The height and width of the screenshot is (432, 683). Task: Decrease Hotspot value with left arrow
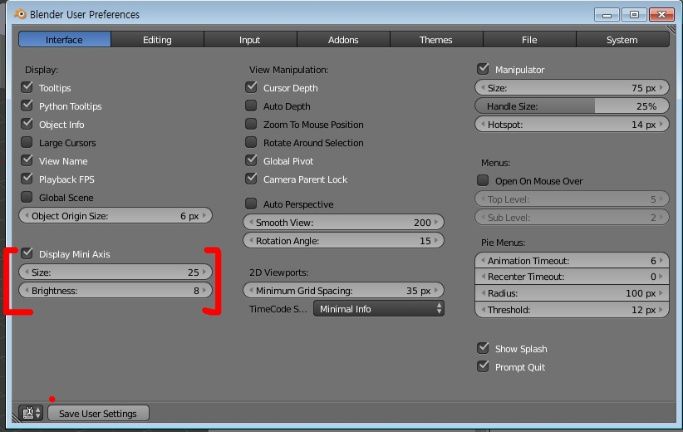pos(483,125)
